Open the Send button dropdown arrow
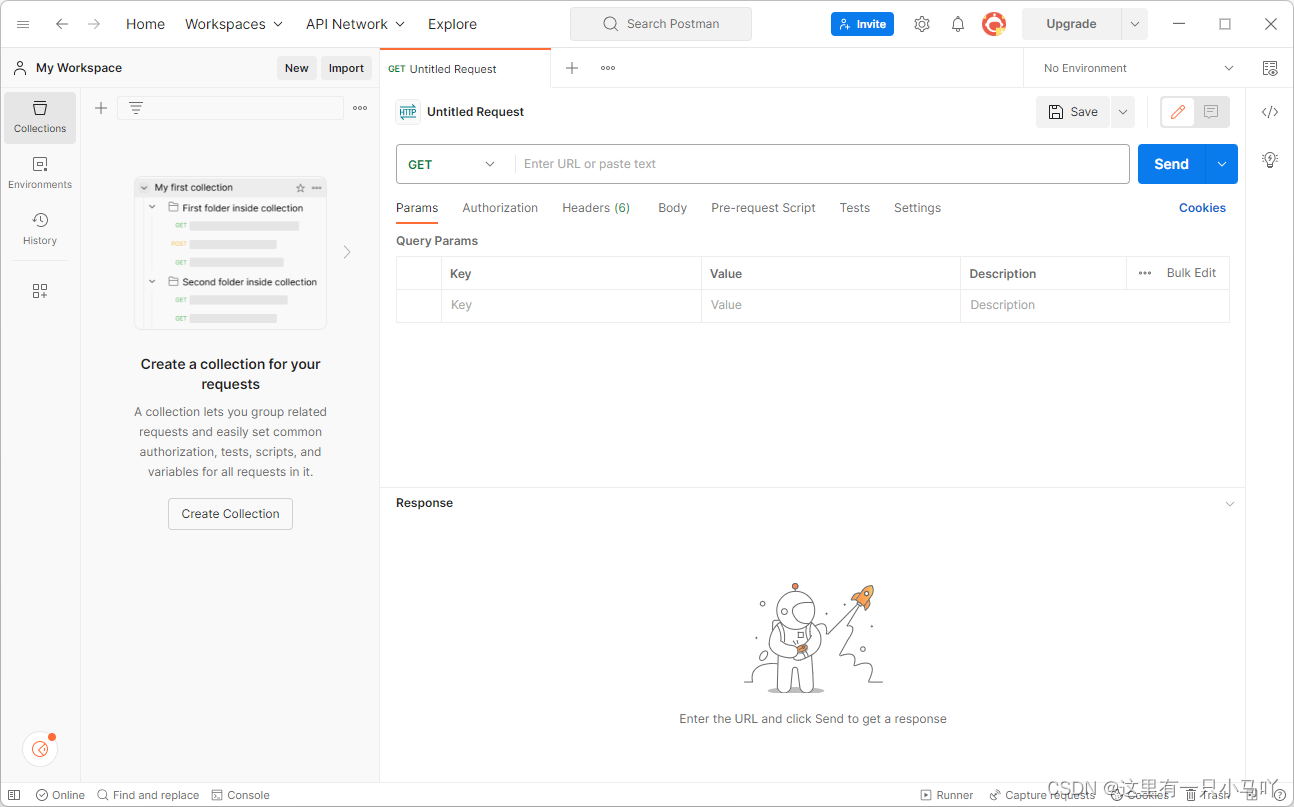Screen dimensions: 1294x807 click(1222, 164)
